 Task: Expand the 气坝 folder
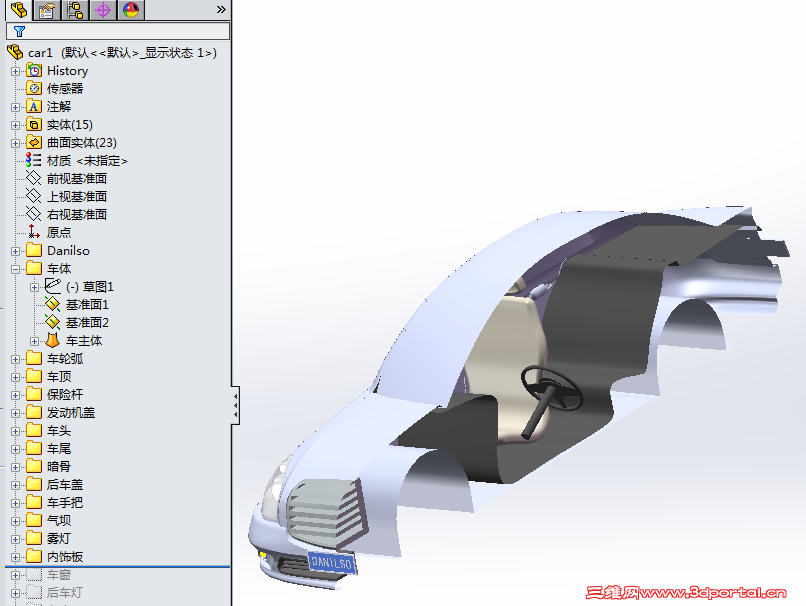[x=15, y=521]
